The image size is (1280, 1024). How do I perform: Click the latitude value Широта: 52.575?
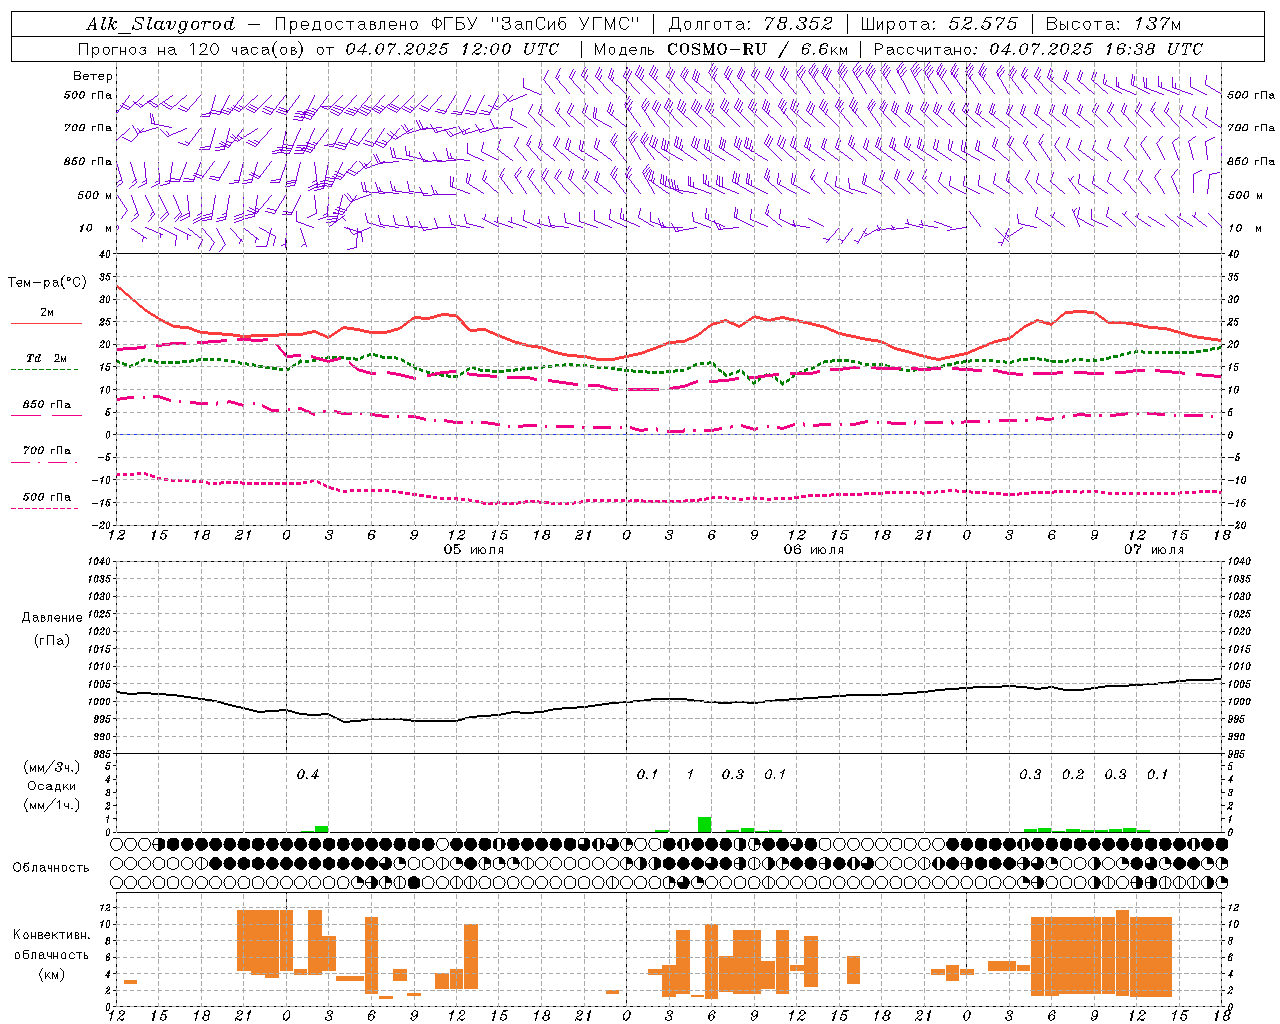939,24
